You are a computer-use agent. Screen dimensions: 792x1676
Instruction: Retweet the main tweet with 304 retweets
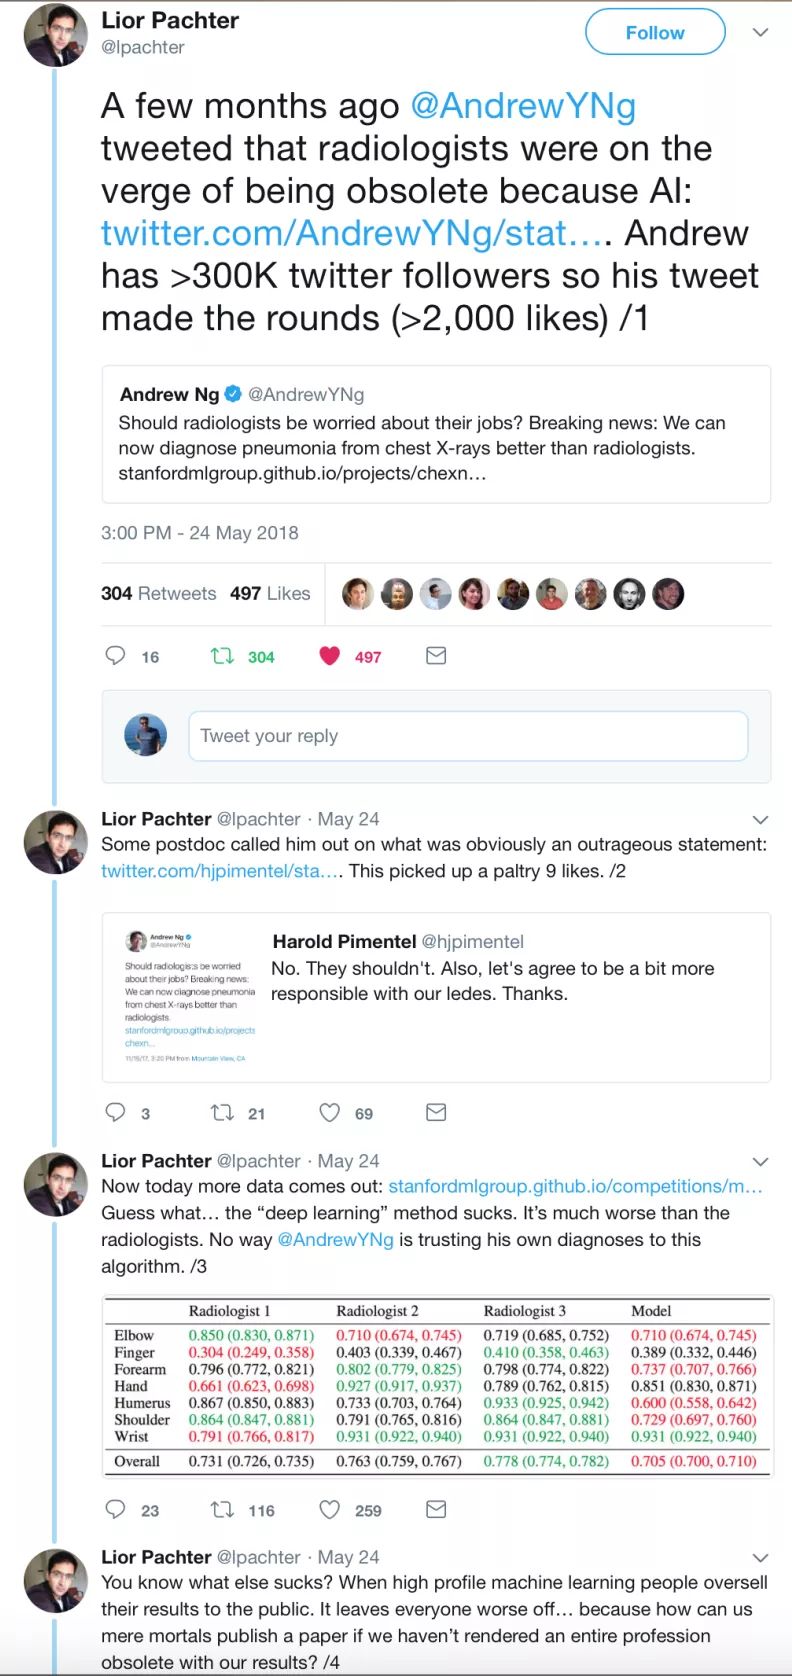(222, 656)
